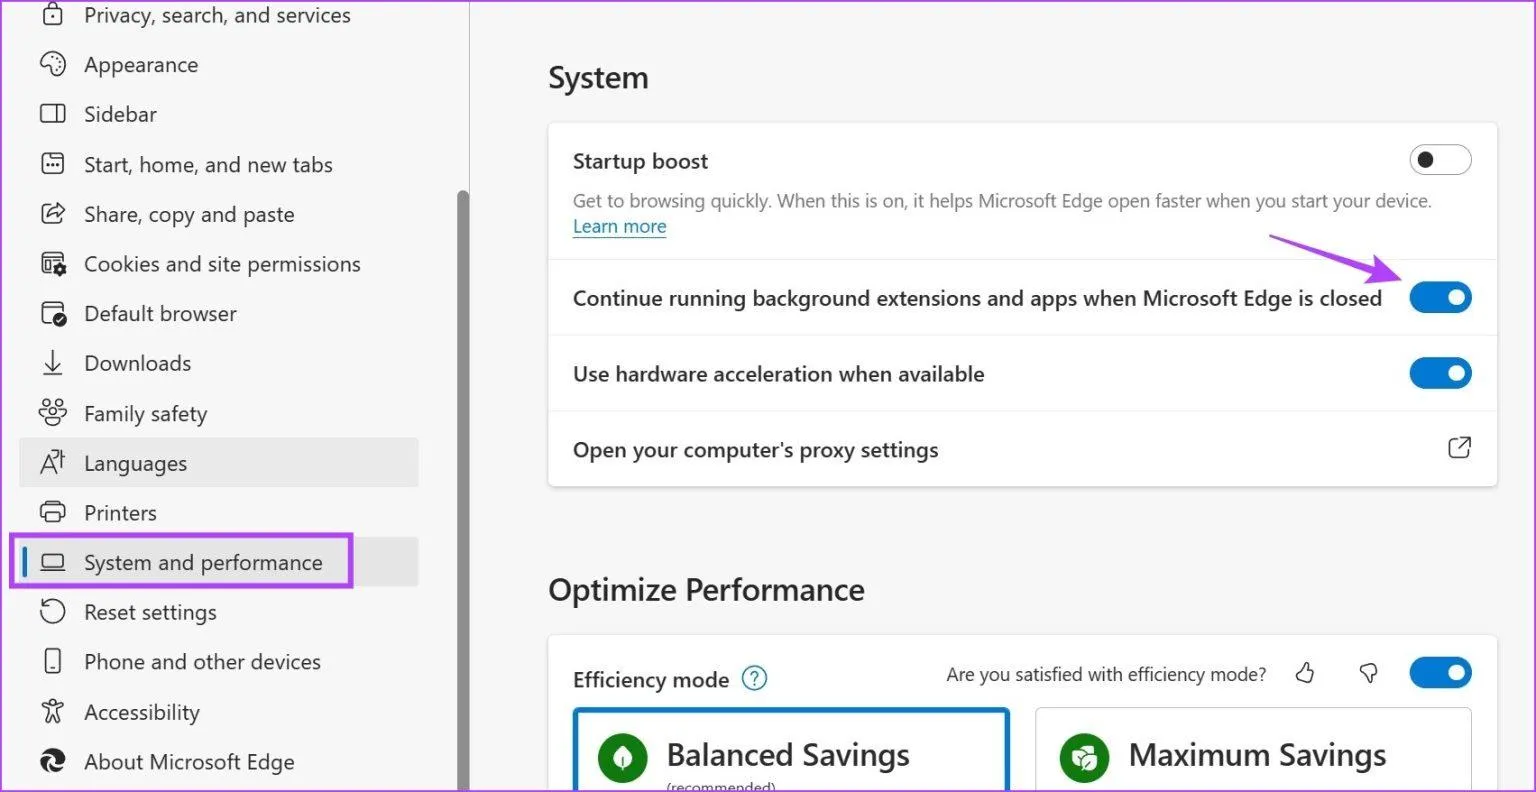Switch off the Efficiency mode toggle
This screenshot has height=792, width=1536.
(x=1440, y=673)
